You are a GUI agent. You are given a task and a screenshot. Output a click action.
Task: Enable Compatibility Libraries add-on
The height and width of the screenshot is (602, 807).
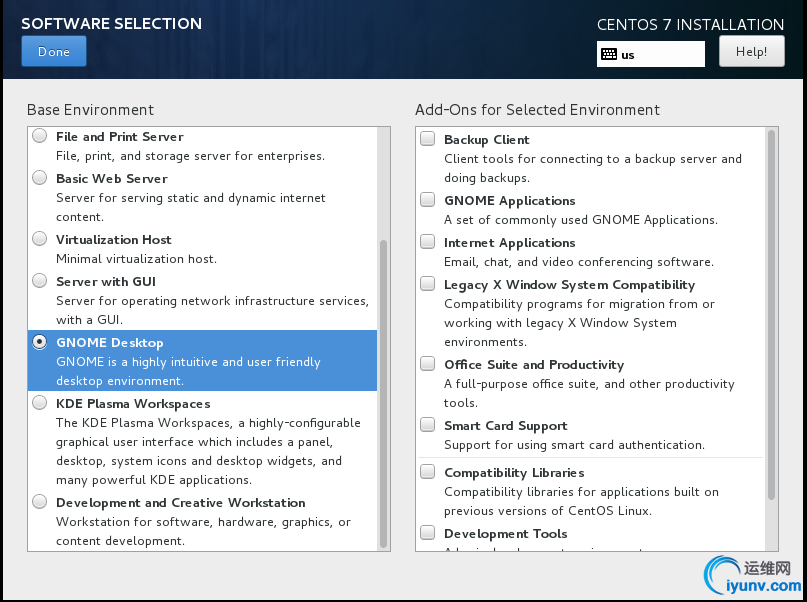tap(428, 472)
